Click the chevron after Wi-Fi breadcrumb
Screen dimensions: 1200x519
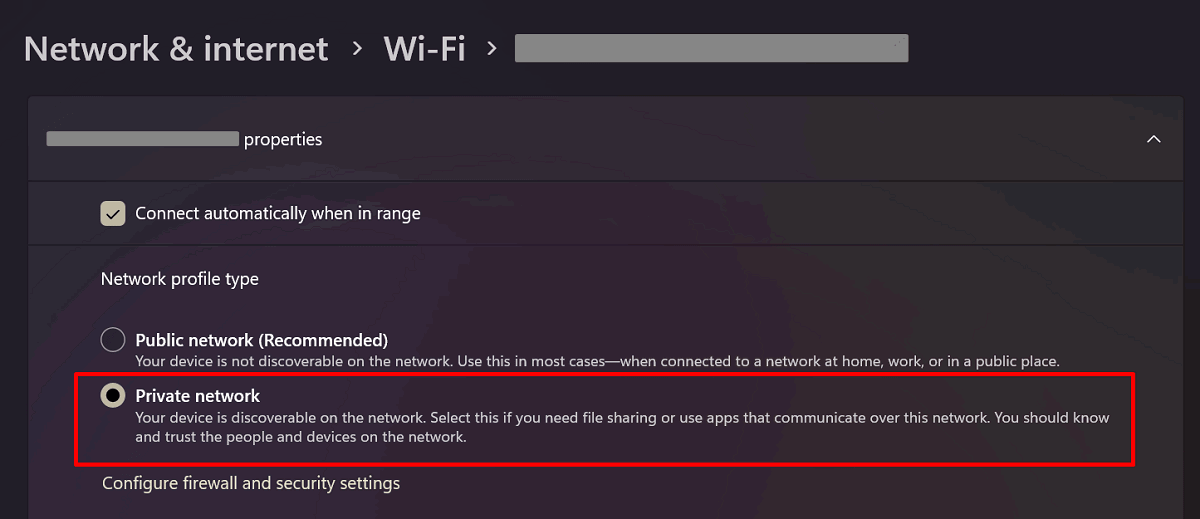tap(491, 49)
